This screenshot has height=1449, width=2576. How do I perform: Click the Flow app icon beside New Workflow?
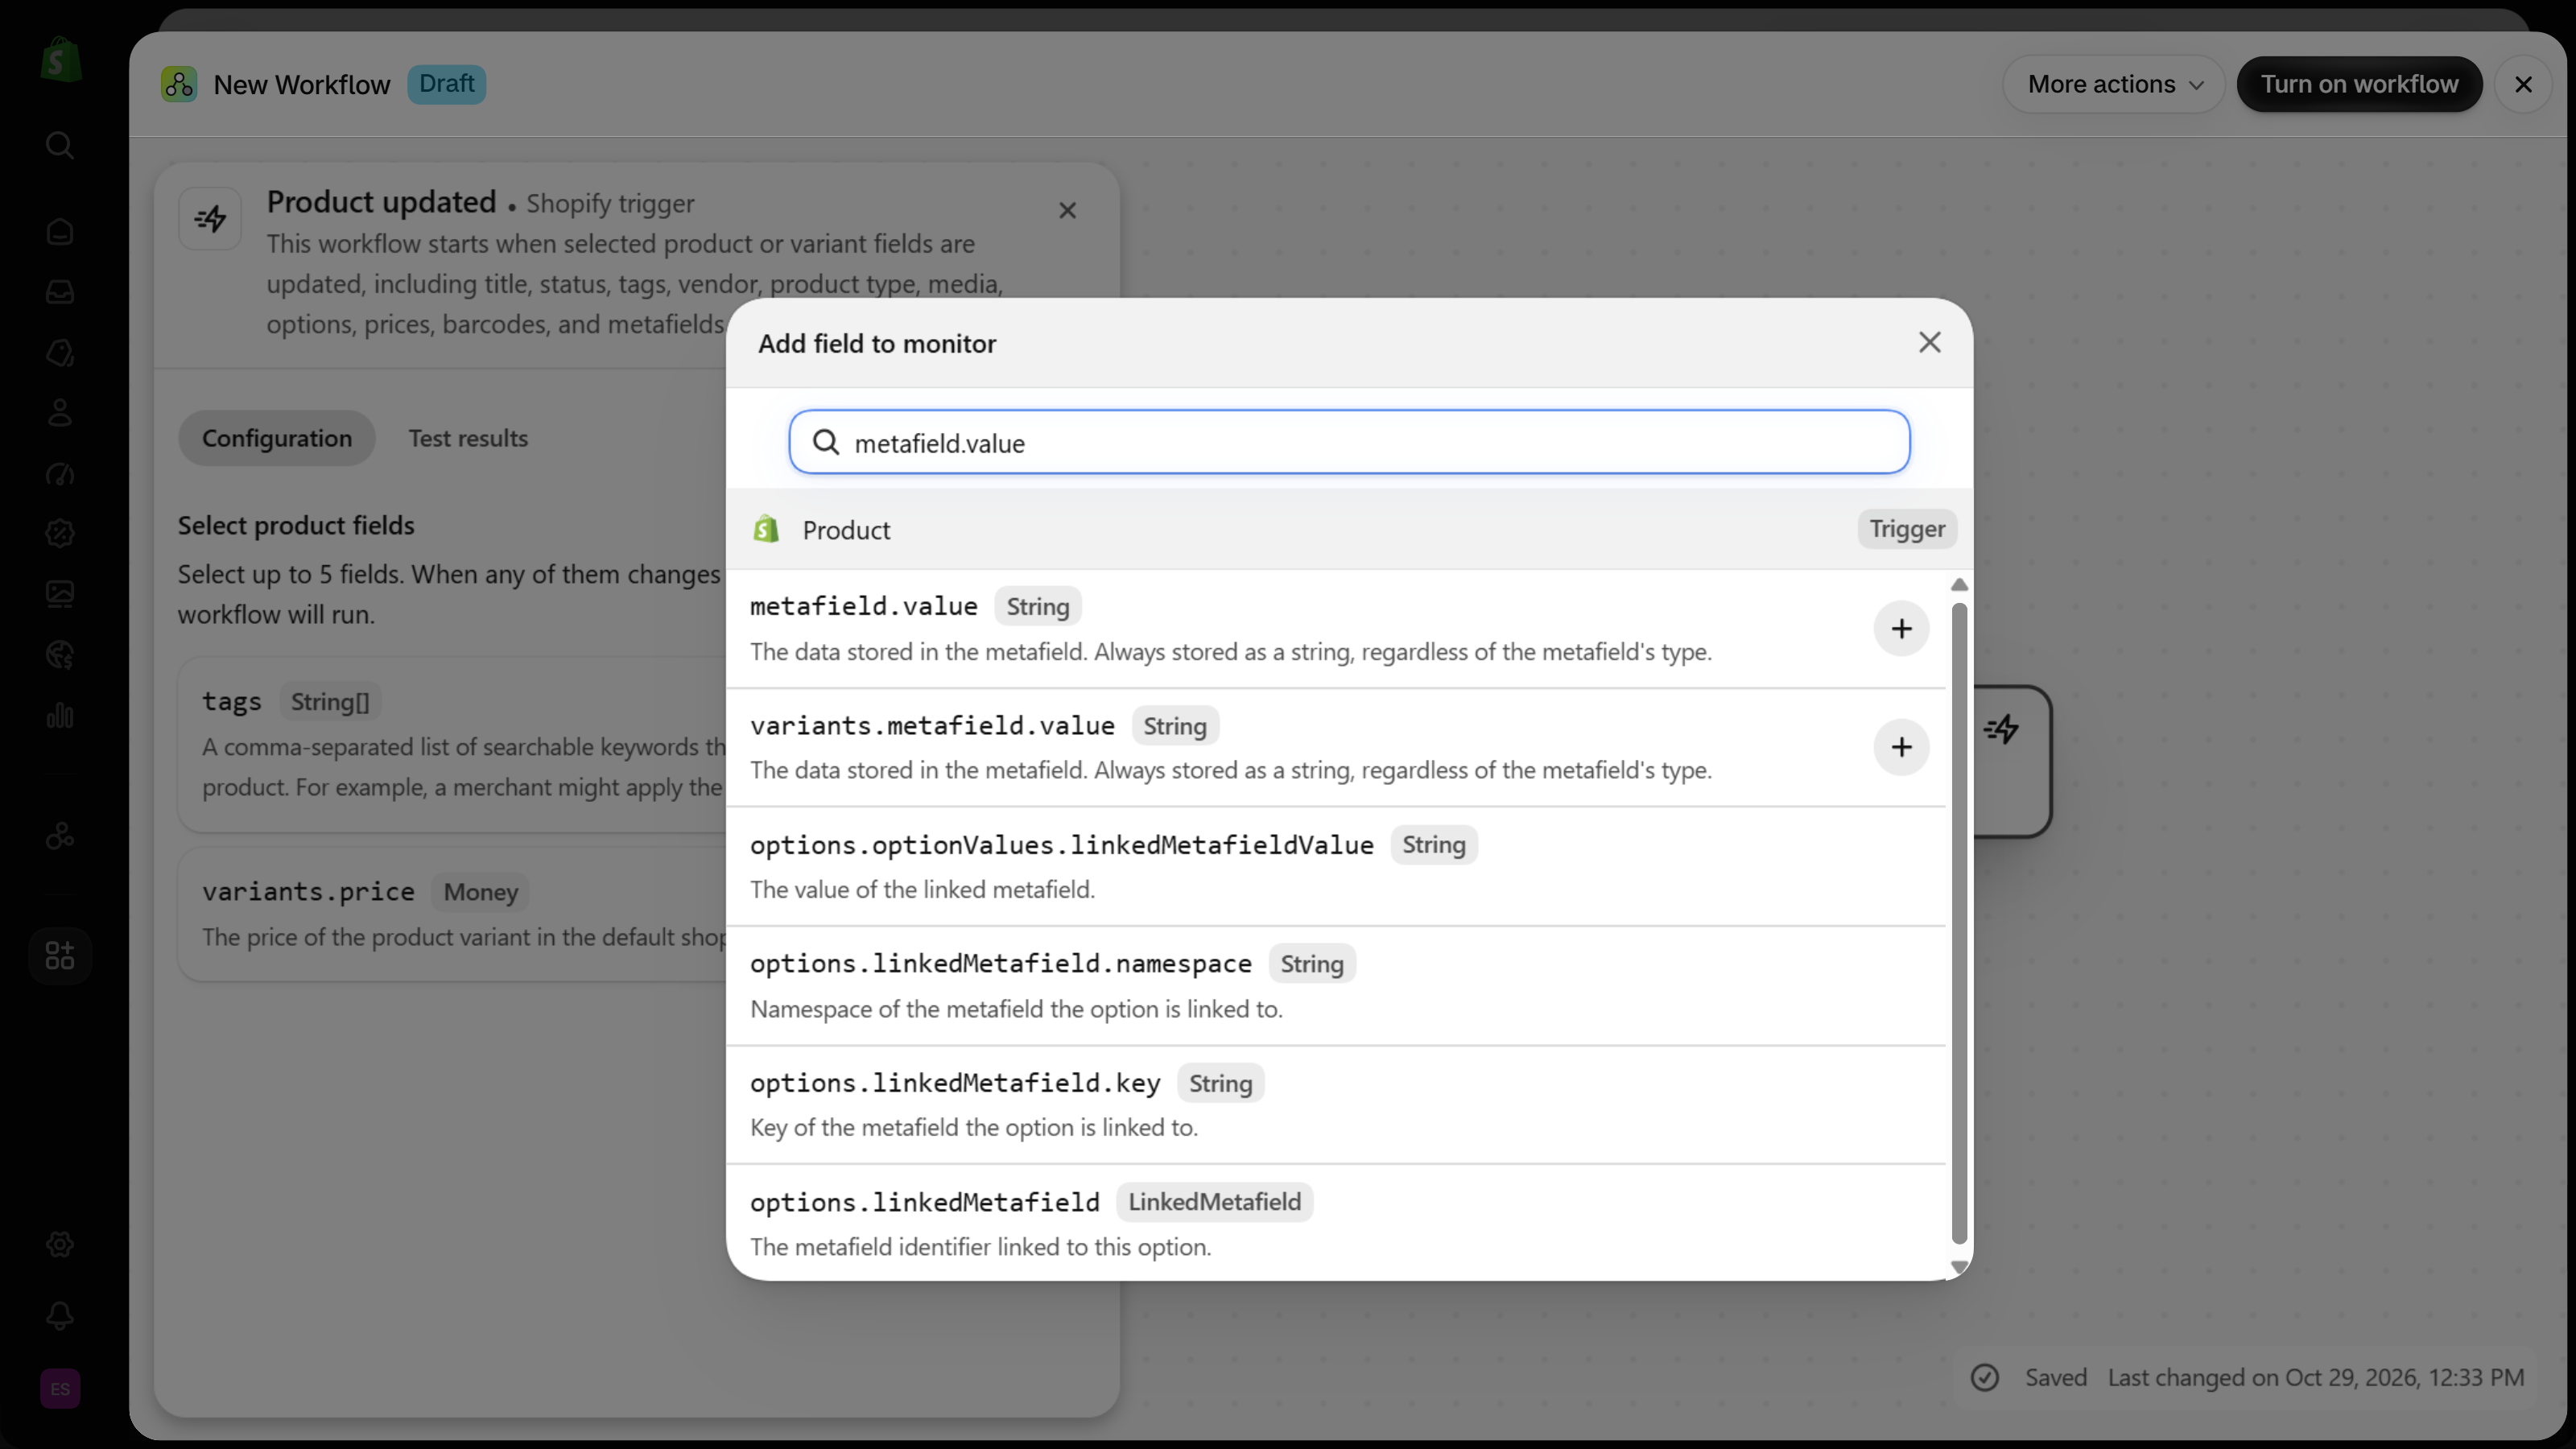[x=179, y=85]
